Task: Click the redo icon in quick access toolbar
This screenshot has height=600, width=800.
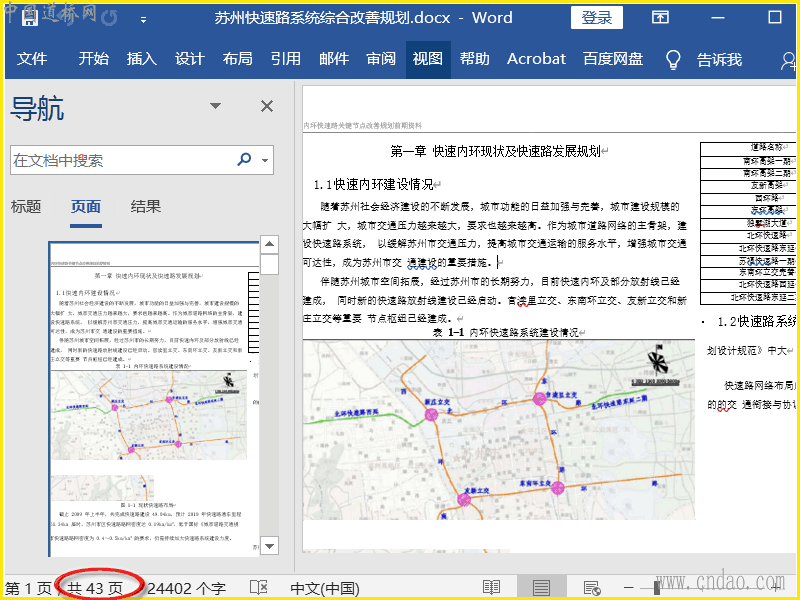Action: [107, 18]
